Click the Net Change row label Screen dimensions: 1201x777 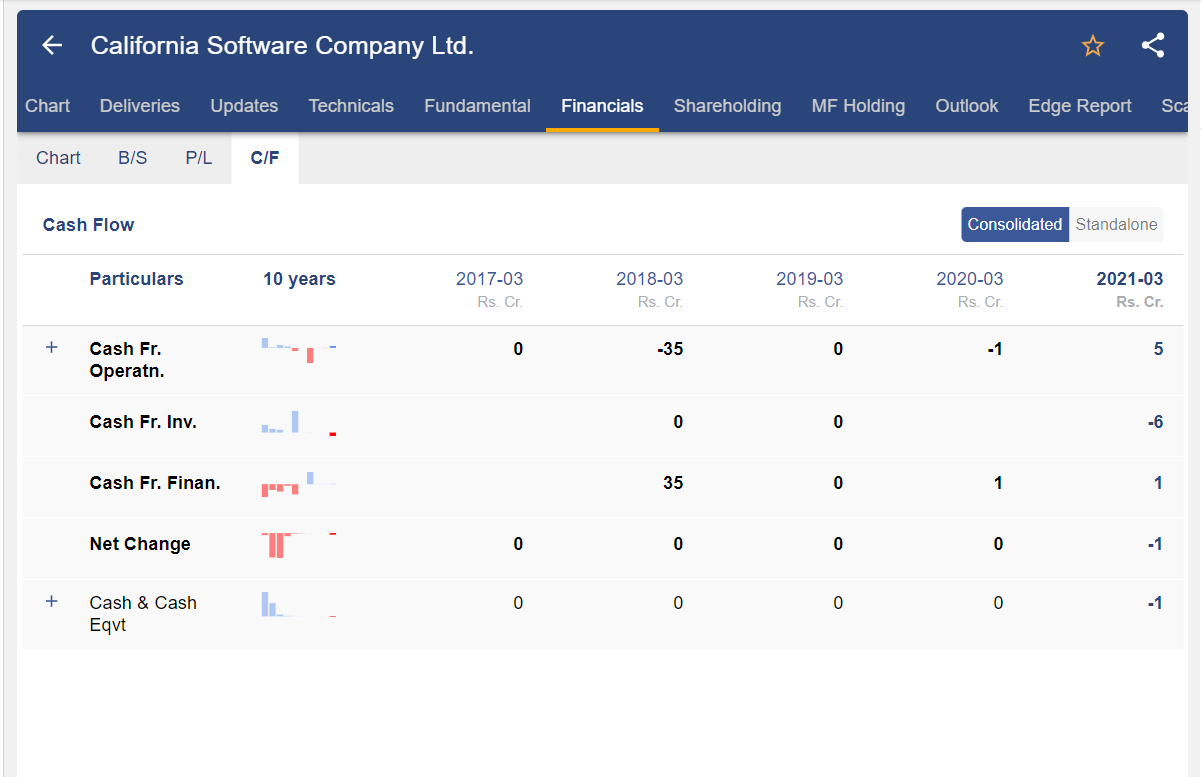pyautogui.click(x=140, y=544)
